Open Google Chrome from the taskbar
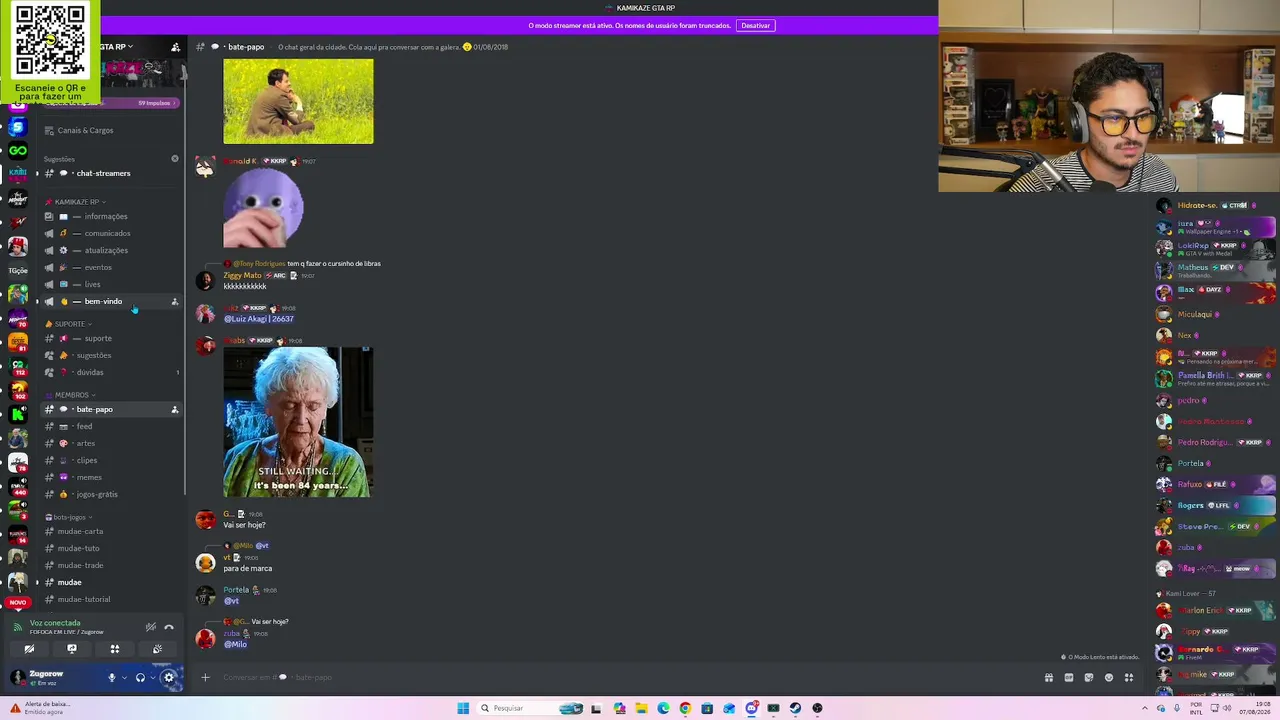 [x=685, y=708]
